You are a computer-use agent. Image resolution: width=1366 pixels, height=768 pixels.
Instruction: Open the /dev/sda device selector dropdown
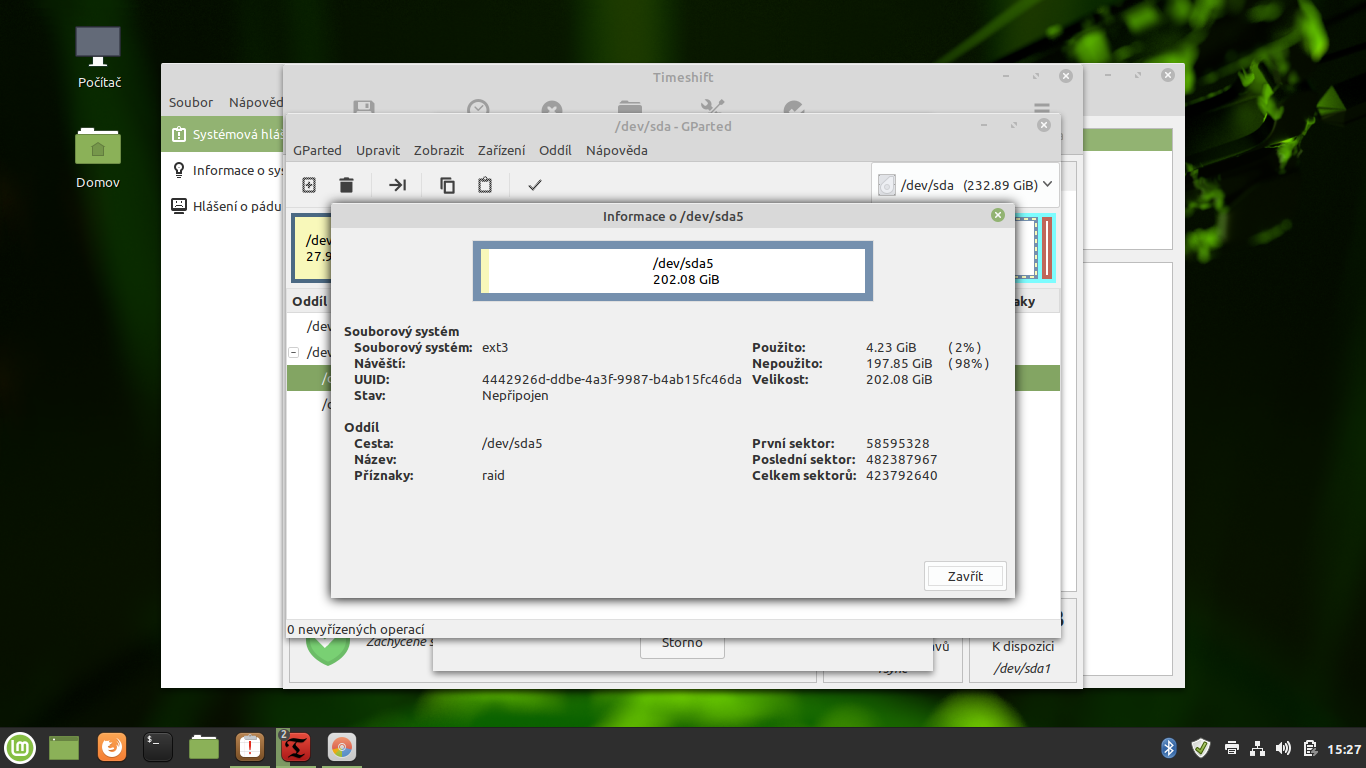point(965,185)
